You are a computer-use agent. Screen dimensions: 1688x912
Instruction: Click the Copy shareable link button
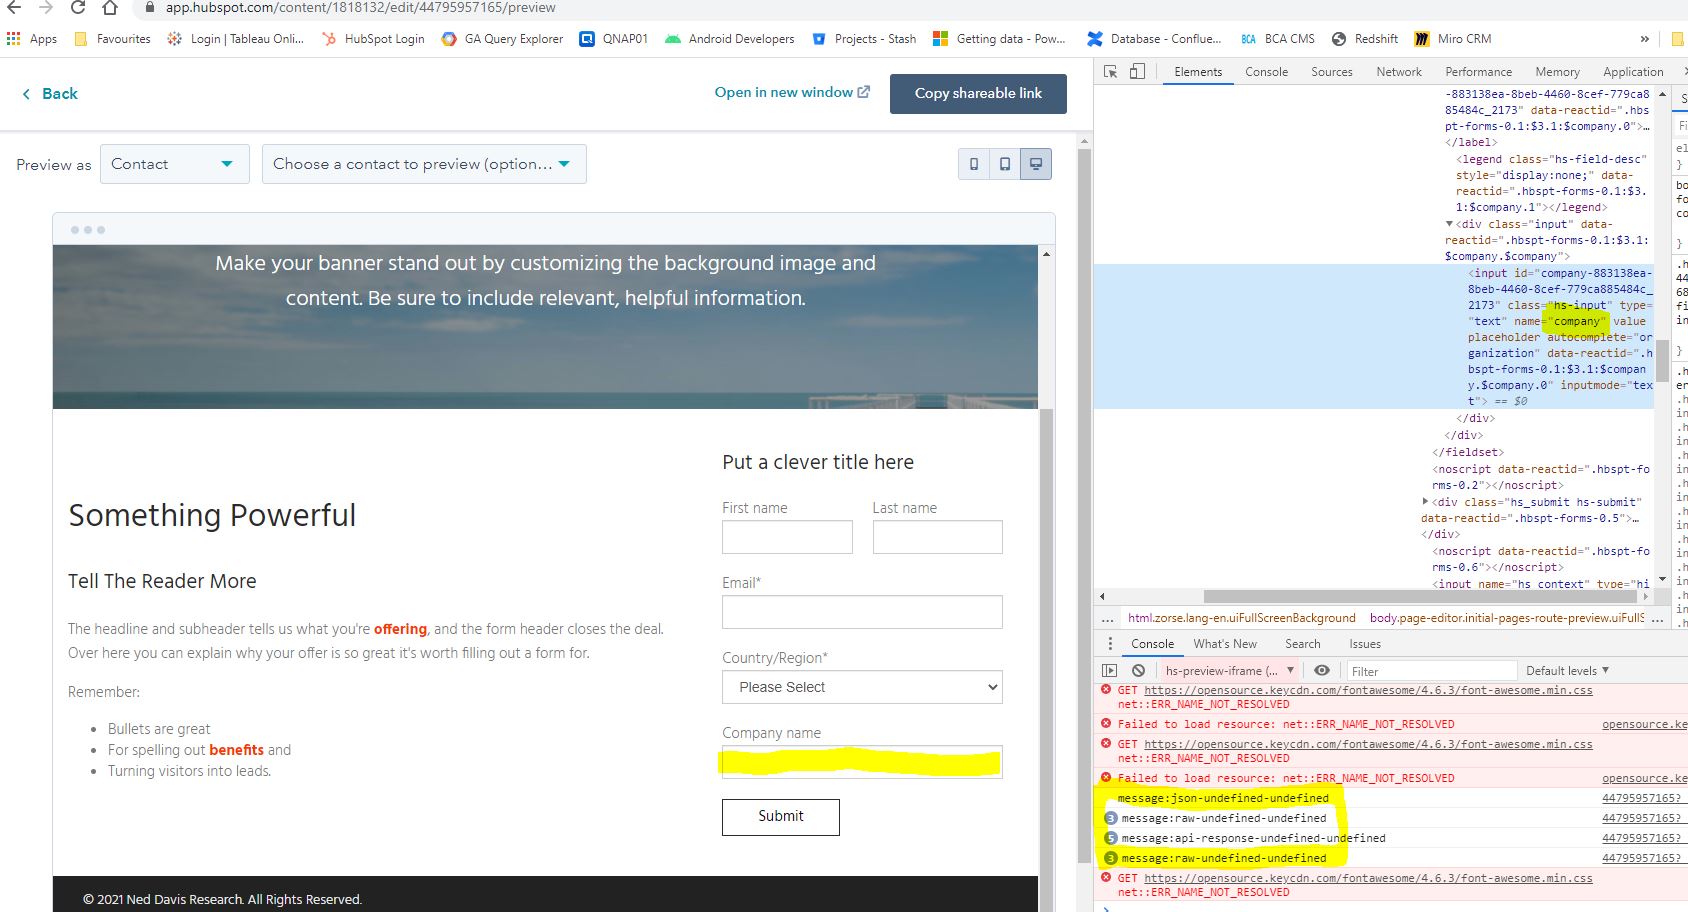[x=978, y=93]
